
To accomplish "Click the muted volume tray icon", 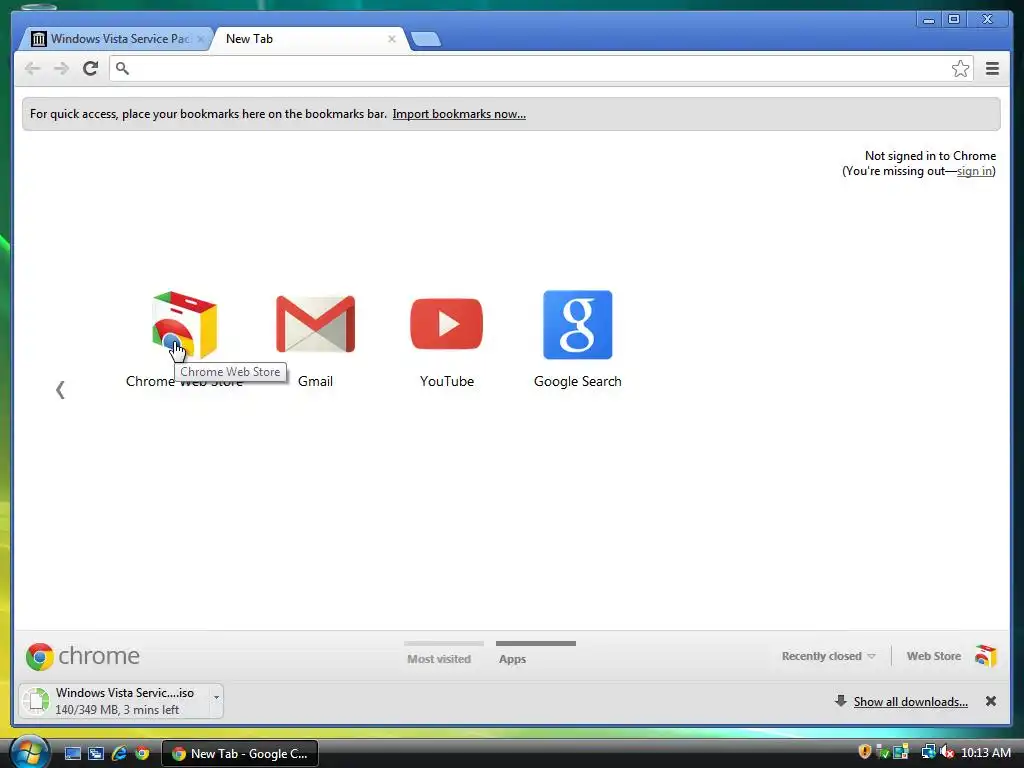I will point(947,752).
